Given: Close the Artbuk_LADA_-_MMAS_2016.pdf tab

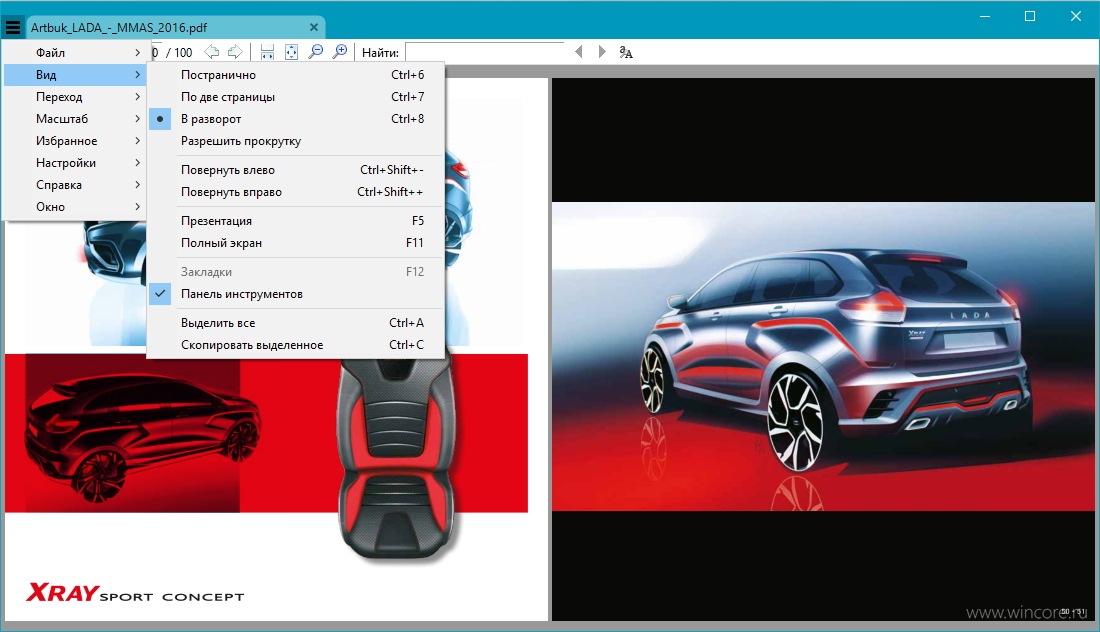Looking at the screenshot, I should pyautogui.click(x=314, y=27).
